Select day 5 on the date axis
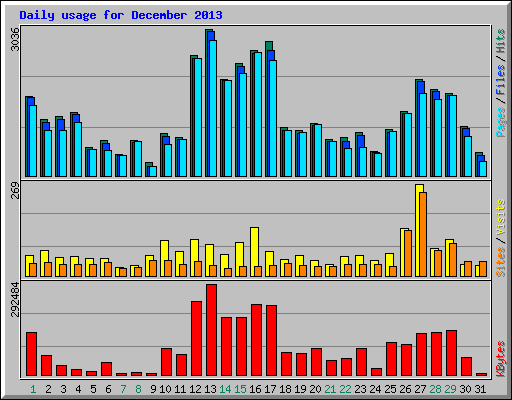This screenshot has width=512, height=400. pos(93,389)
